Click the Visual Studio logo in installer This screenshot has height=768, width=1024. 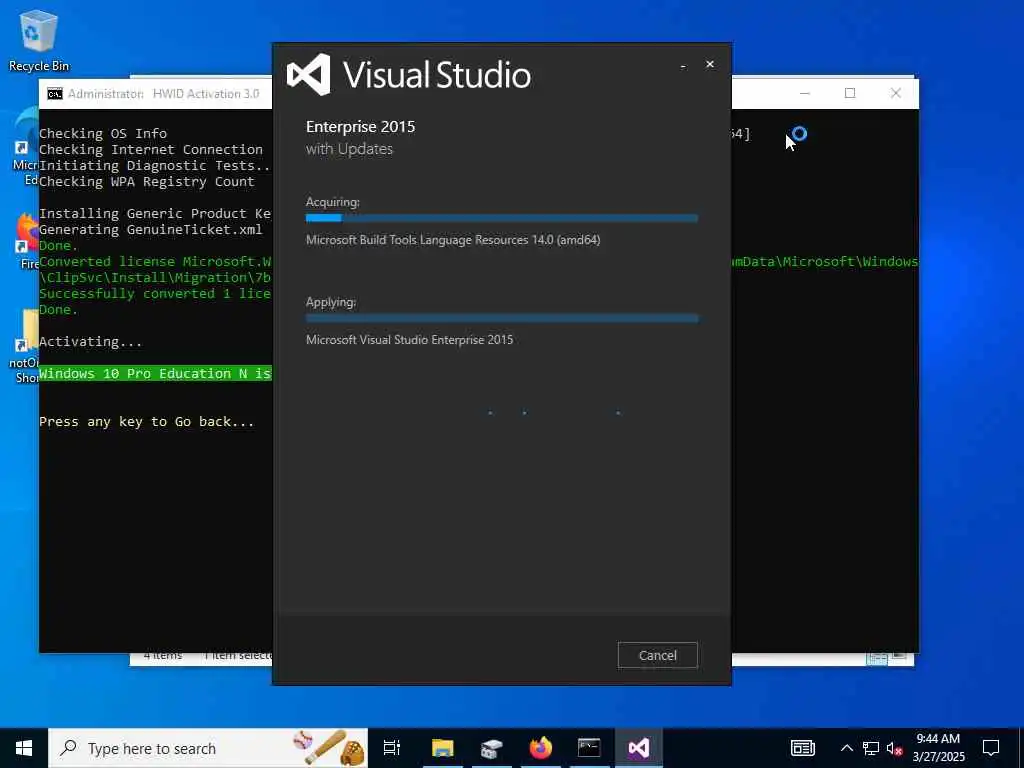[x=309, y=74]
